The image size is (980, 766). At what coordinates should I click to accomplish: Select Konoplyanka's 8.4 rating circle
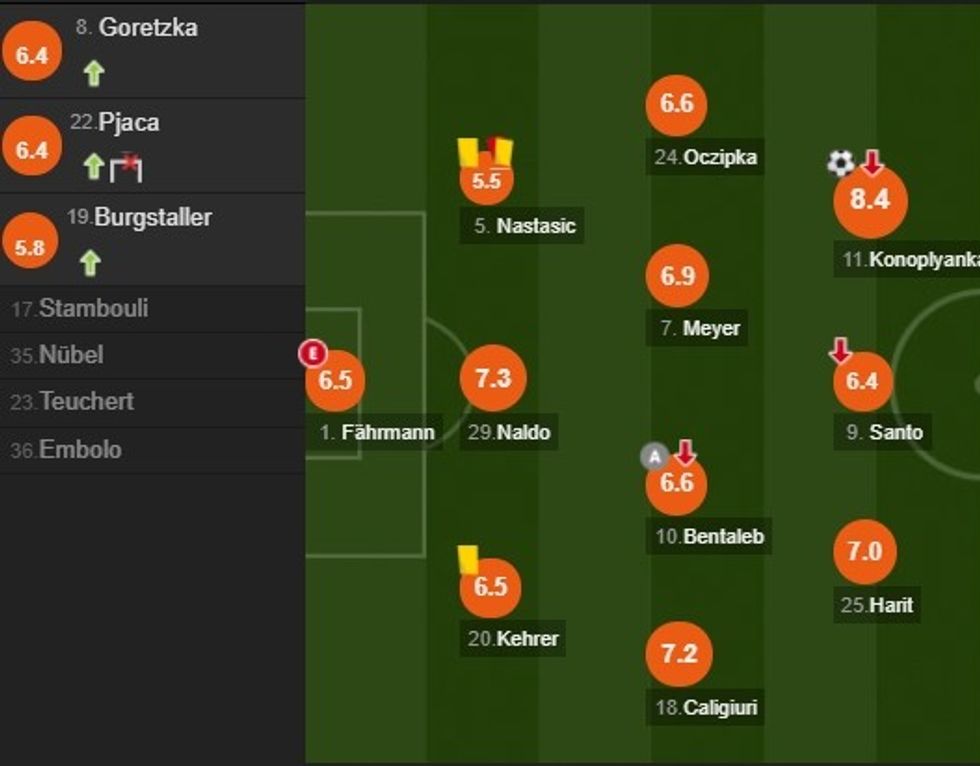click(x=870, y=200)
